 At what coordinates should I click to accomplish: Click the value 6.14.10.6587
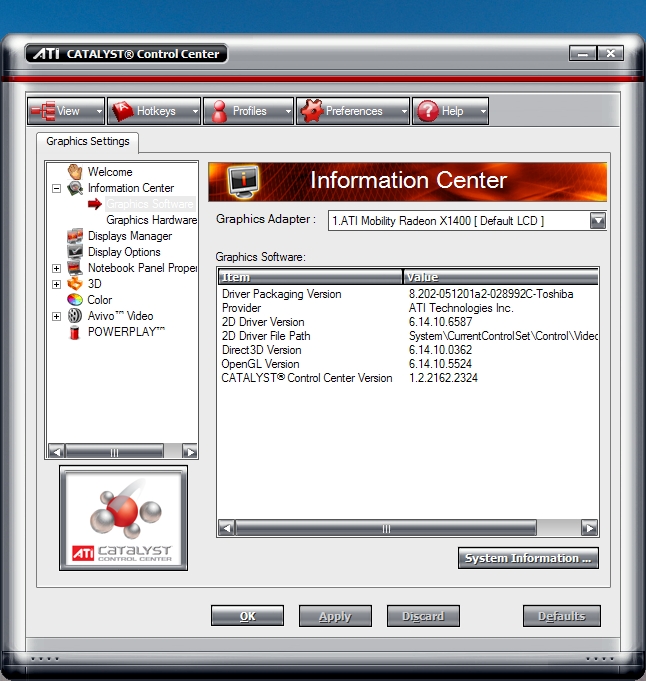tap(440, 322)
